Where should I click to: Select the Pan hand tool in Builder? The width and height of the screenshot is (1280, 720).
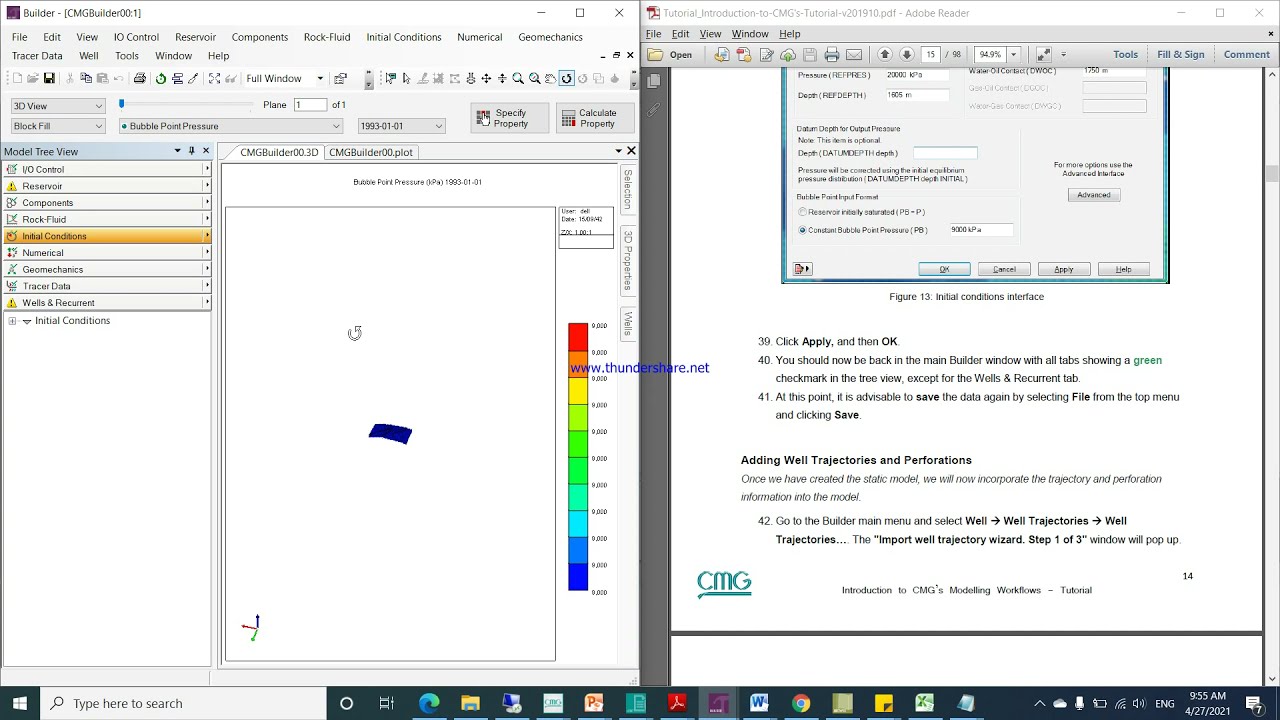550,78
